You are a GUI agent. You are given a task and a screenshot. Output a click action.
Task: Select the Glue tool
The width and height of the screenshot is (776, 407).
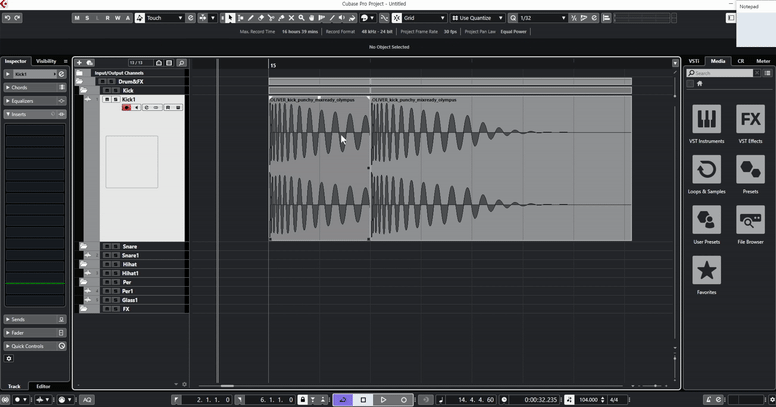pyautogui.click(x=281, y=18)
